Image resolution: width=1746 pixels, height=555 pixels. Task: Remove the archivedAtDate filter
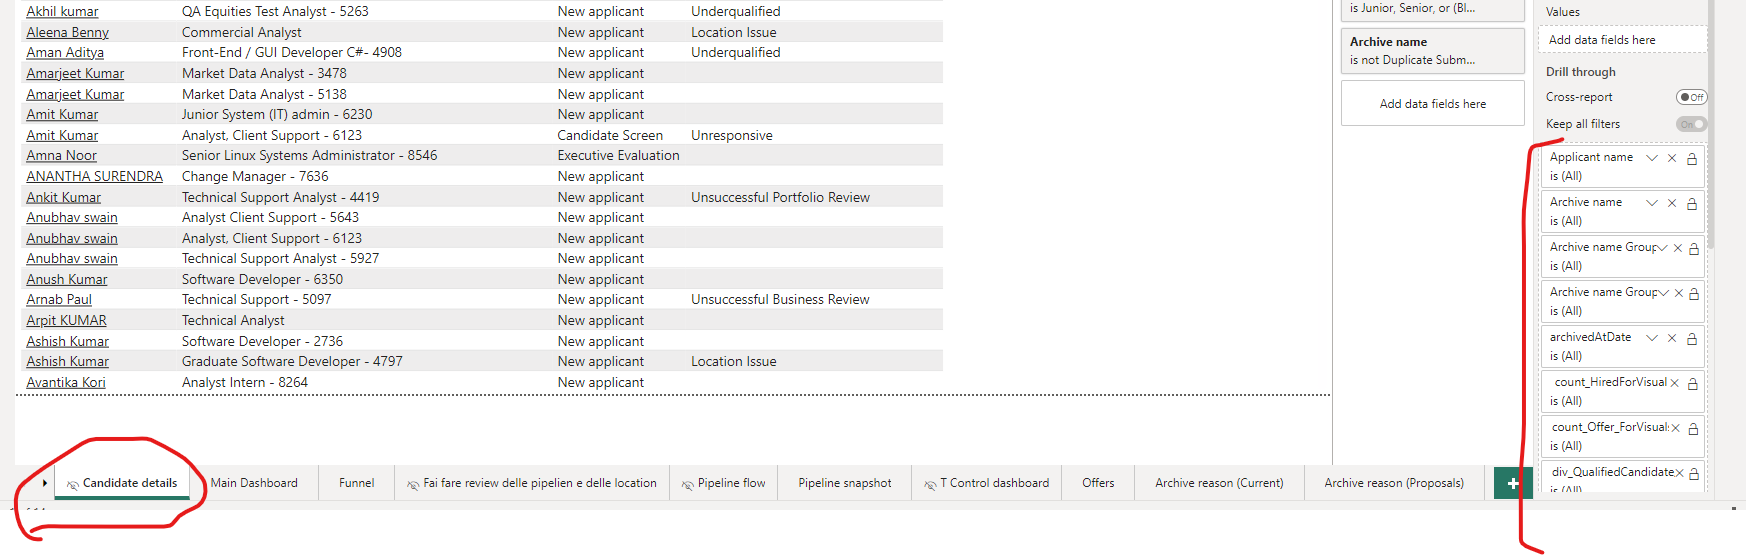pyautogui.click(x=1672, y=338)
